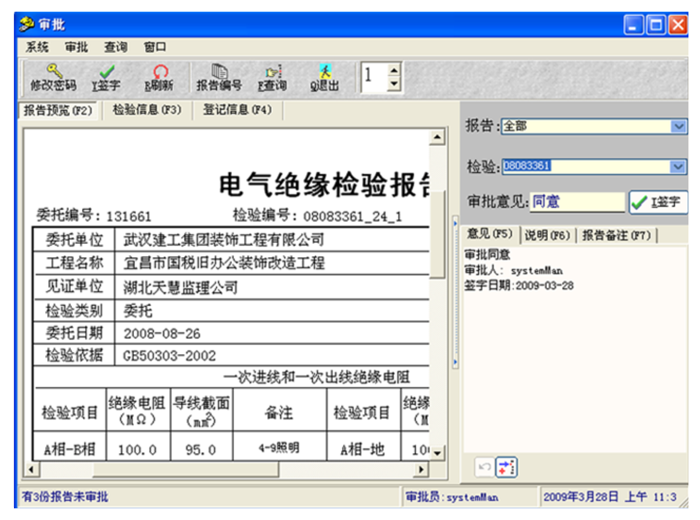Click the blue icon beside the undo button
Image resolution: width=700 pixels, height=520 pixels.
pyautogui.click(x=505, y=467)
